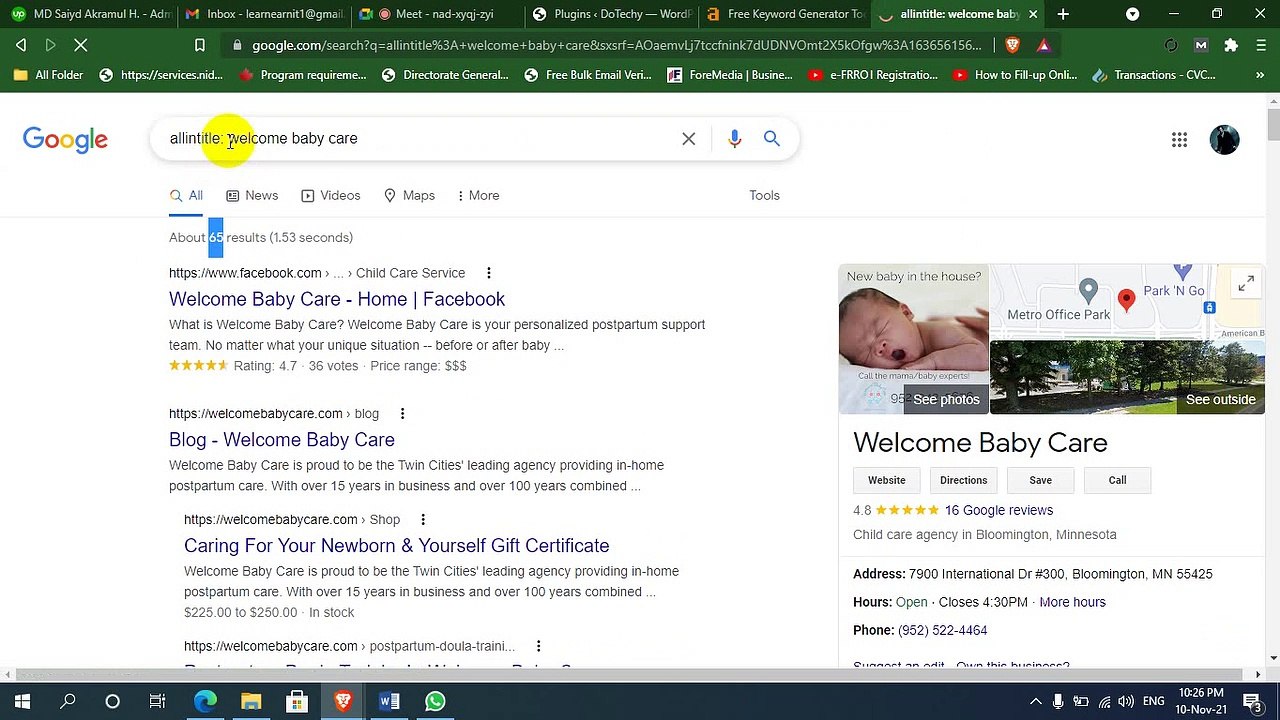The width and height of the screenshot is (1280, 720).
Task: Go to Google home via the logo
Action: tap(65, 140)
